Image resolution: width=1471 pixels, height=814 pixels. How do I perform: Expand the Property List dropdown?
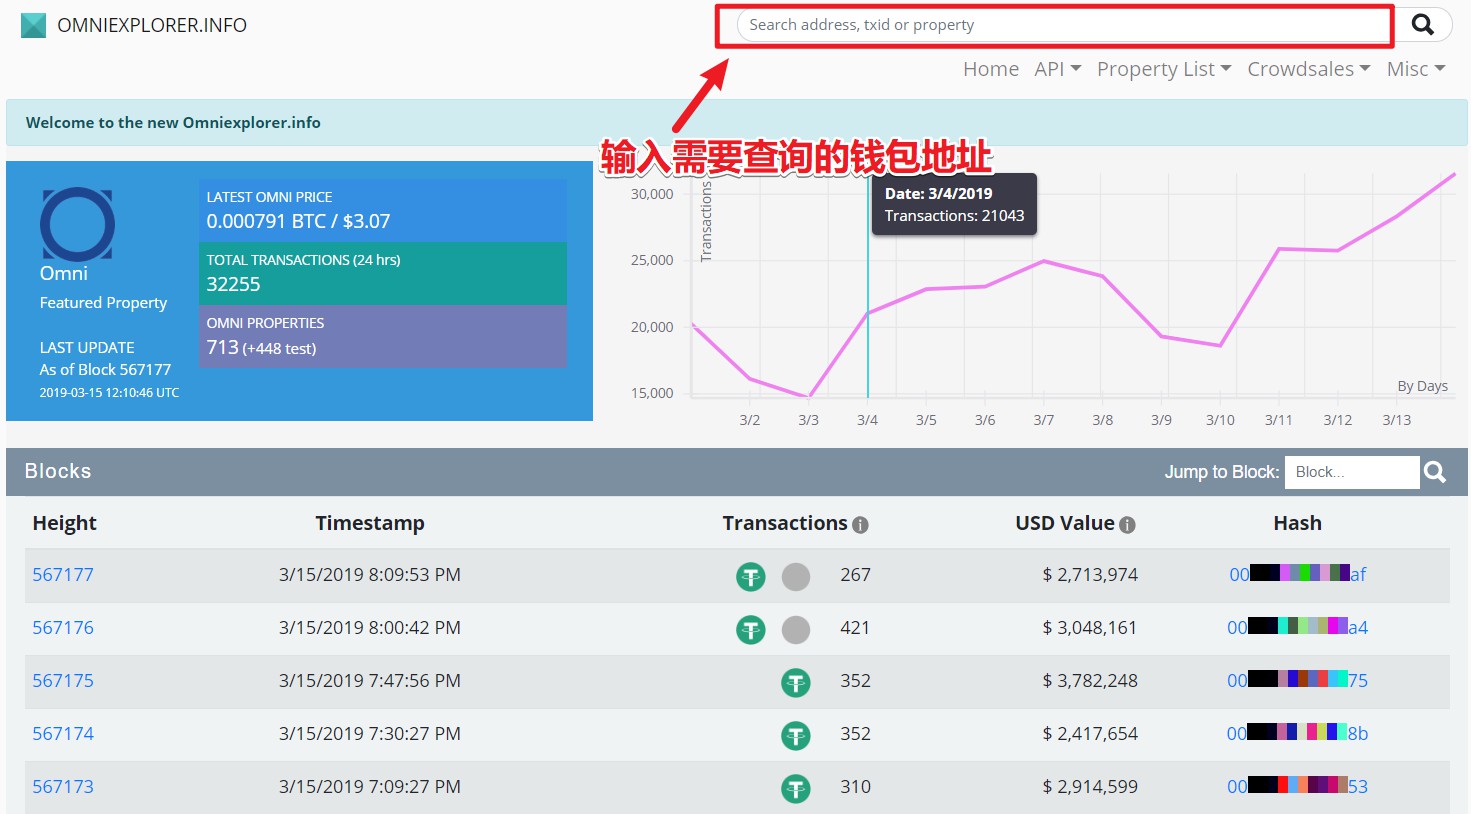click(1164, 69)
